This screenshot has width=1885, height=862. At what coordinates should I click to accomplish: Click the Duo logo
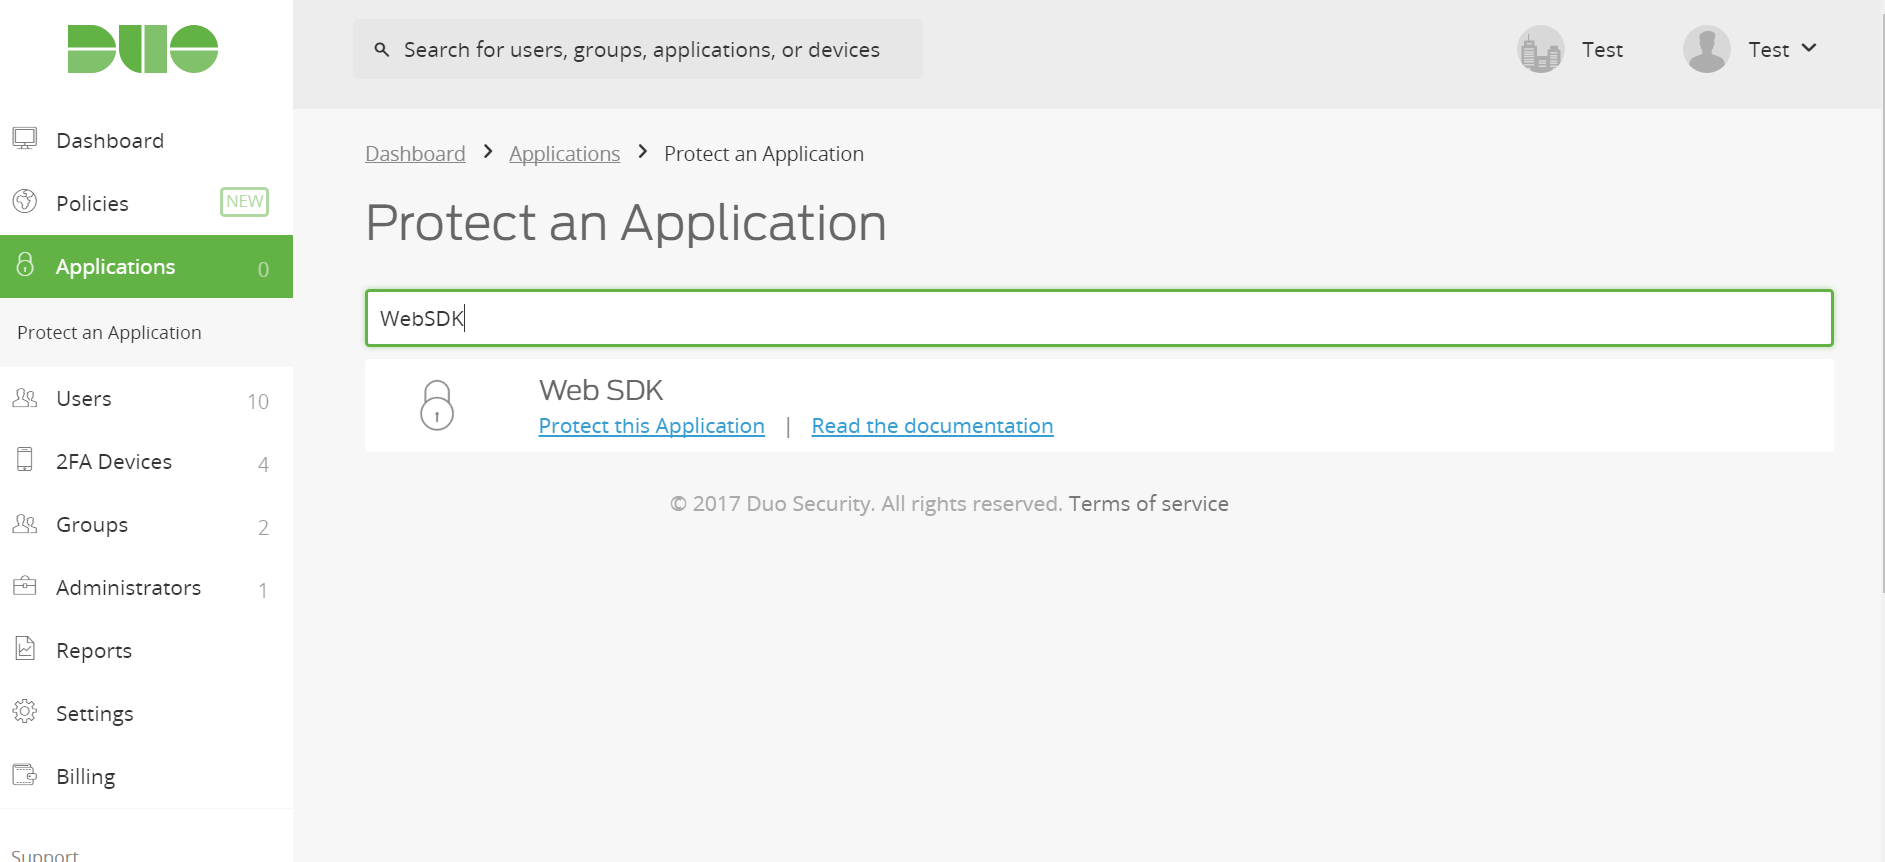[x=143, y=49]
